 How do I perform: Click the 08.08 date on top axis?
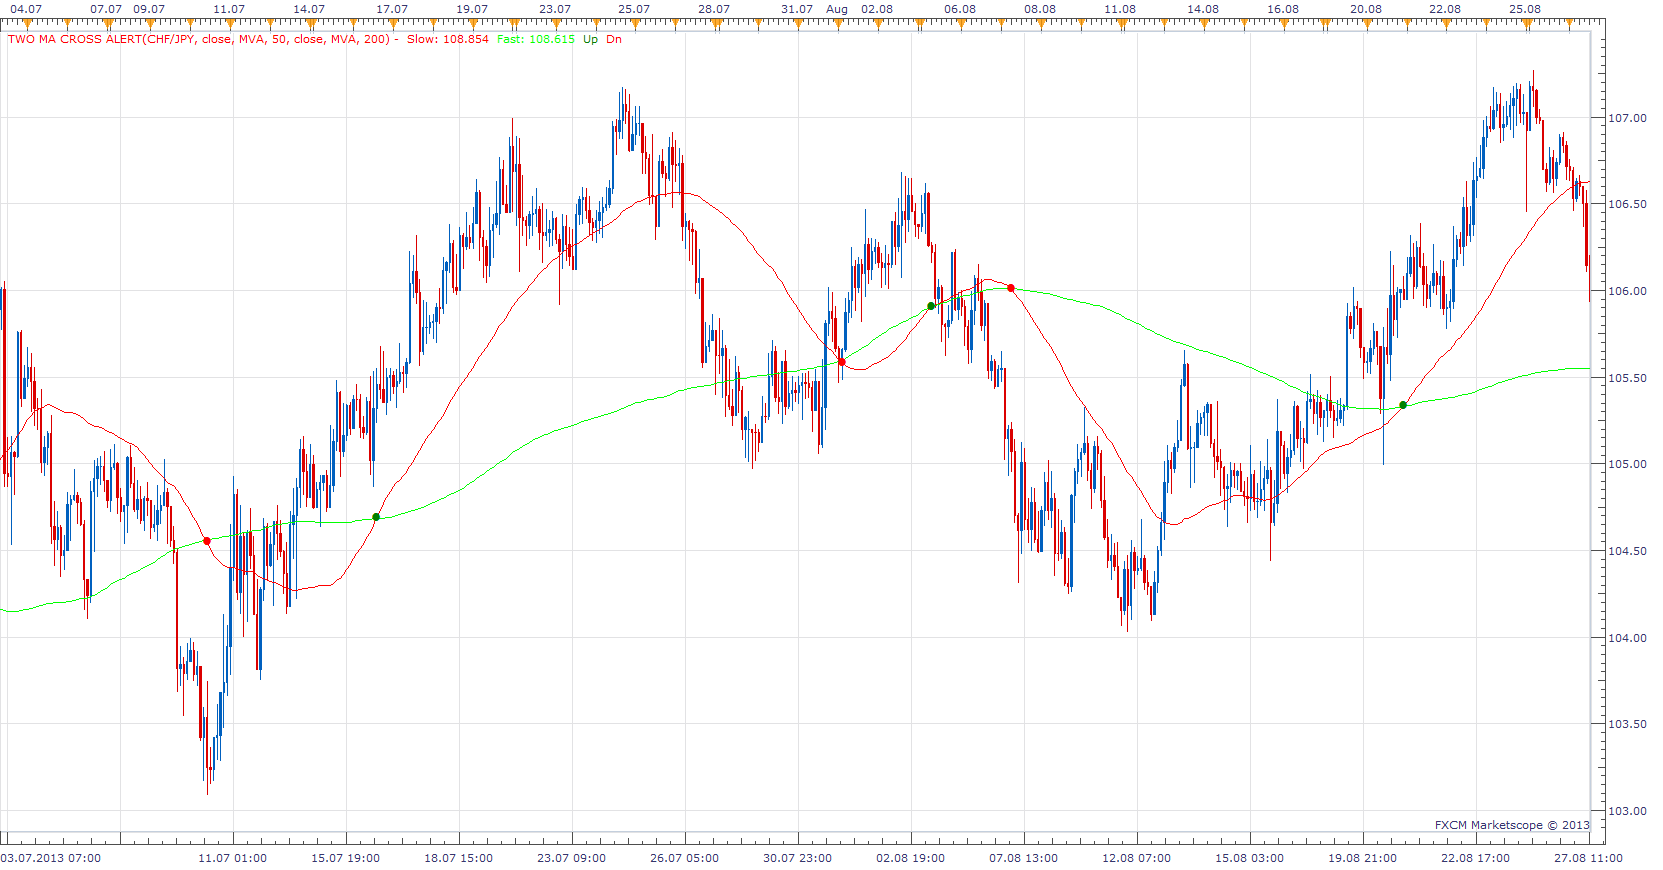[1040, 9]
